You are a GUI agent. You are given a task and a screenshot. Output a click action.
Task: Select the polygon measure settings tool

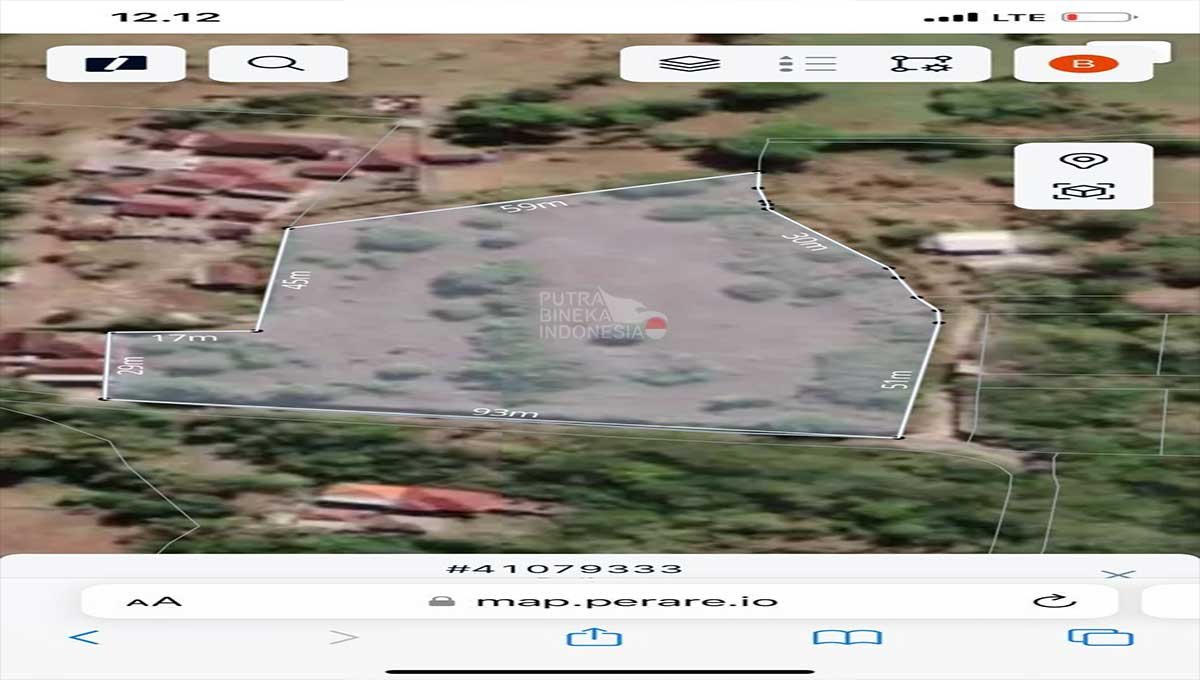tap(920, 64)
